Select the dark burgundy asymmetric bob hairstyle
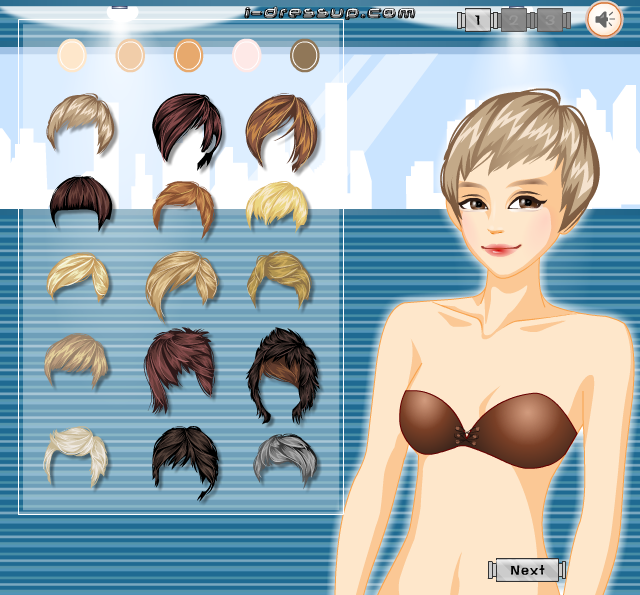The width and height of the screenshot is (640, 595). (x=188, y=131)
